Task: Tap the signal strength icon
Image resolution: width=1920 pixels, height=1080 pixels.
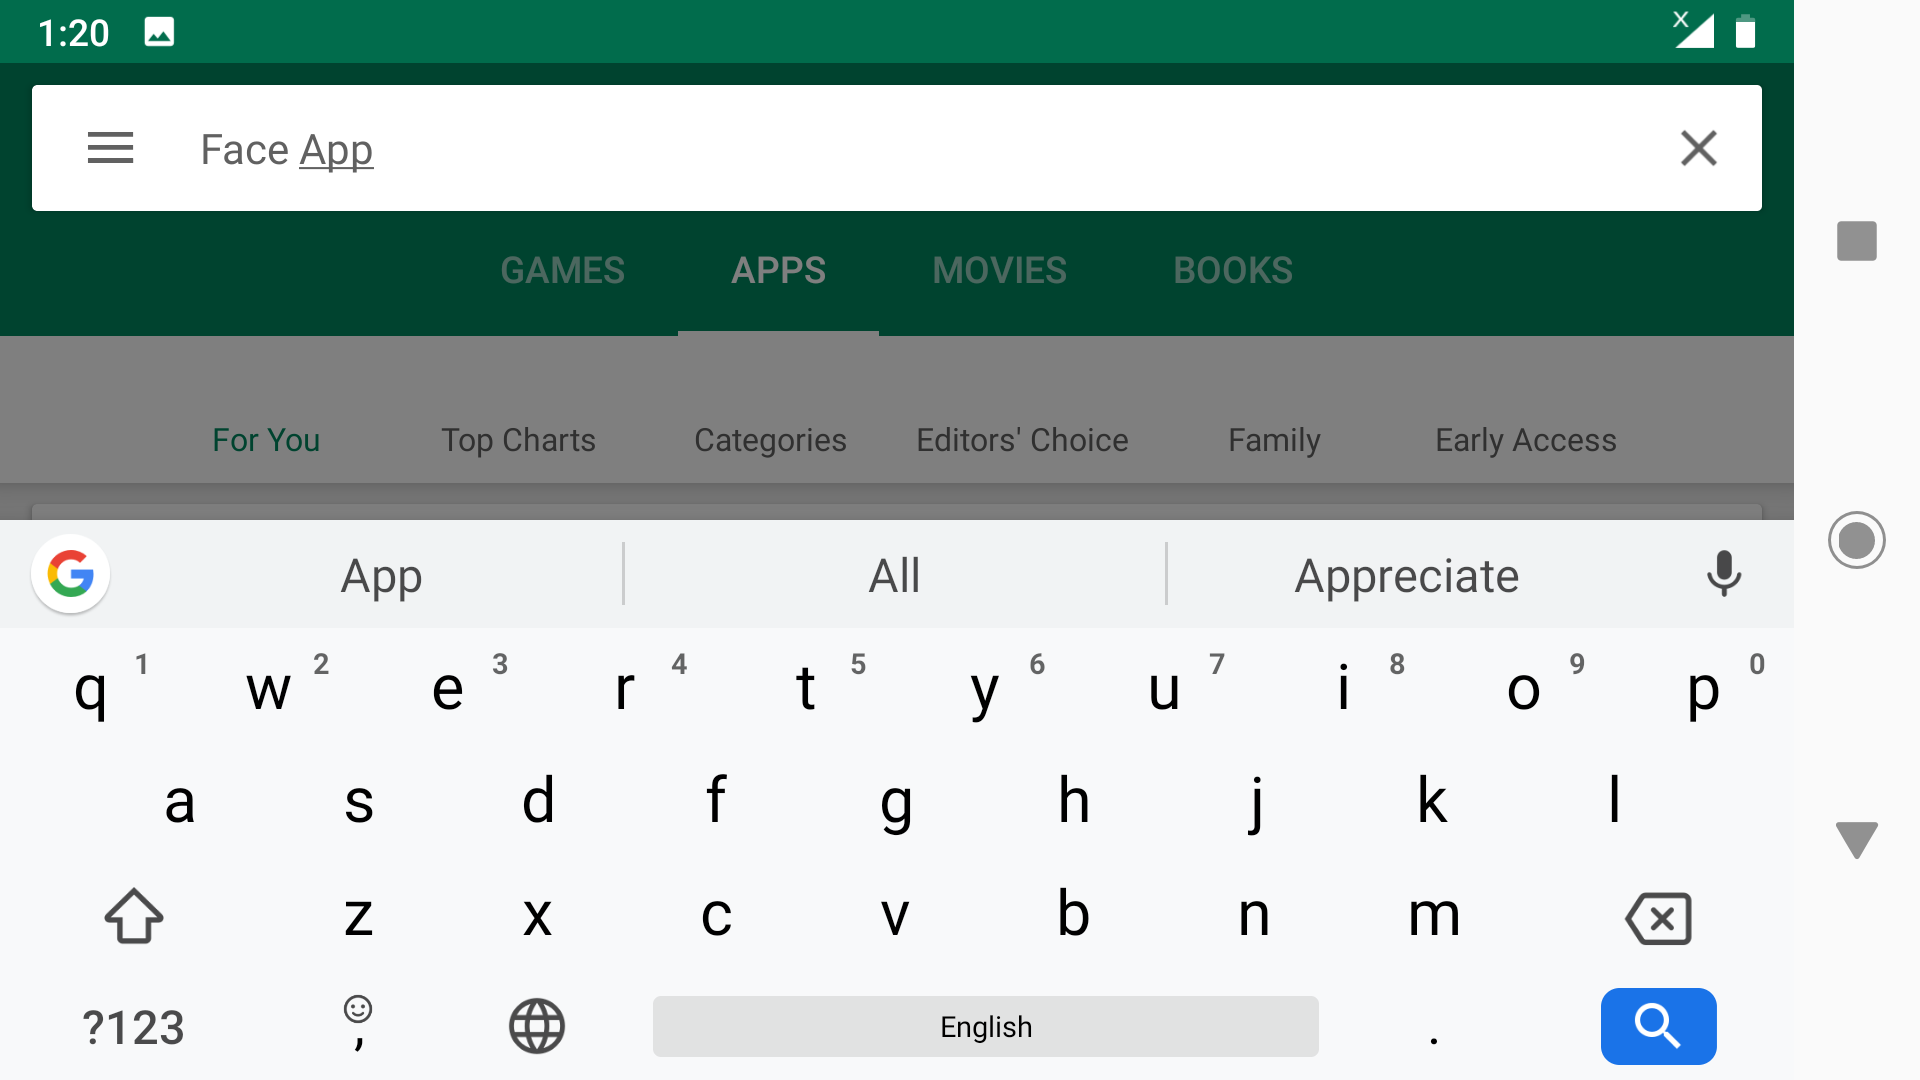Action: pyautogui.click(x=1694, y=29)
